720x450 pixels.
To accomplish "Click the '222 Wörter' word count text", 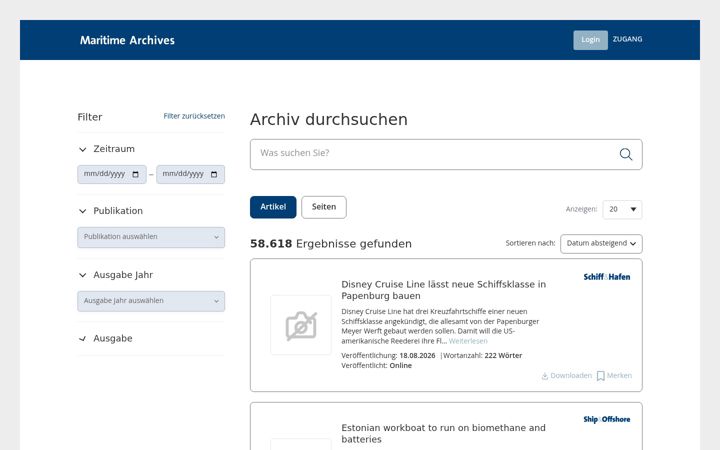I will tap(503, 355).
